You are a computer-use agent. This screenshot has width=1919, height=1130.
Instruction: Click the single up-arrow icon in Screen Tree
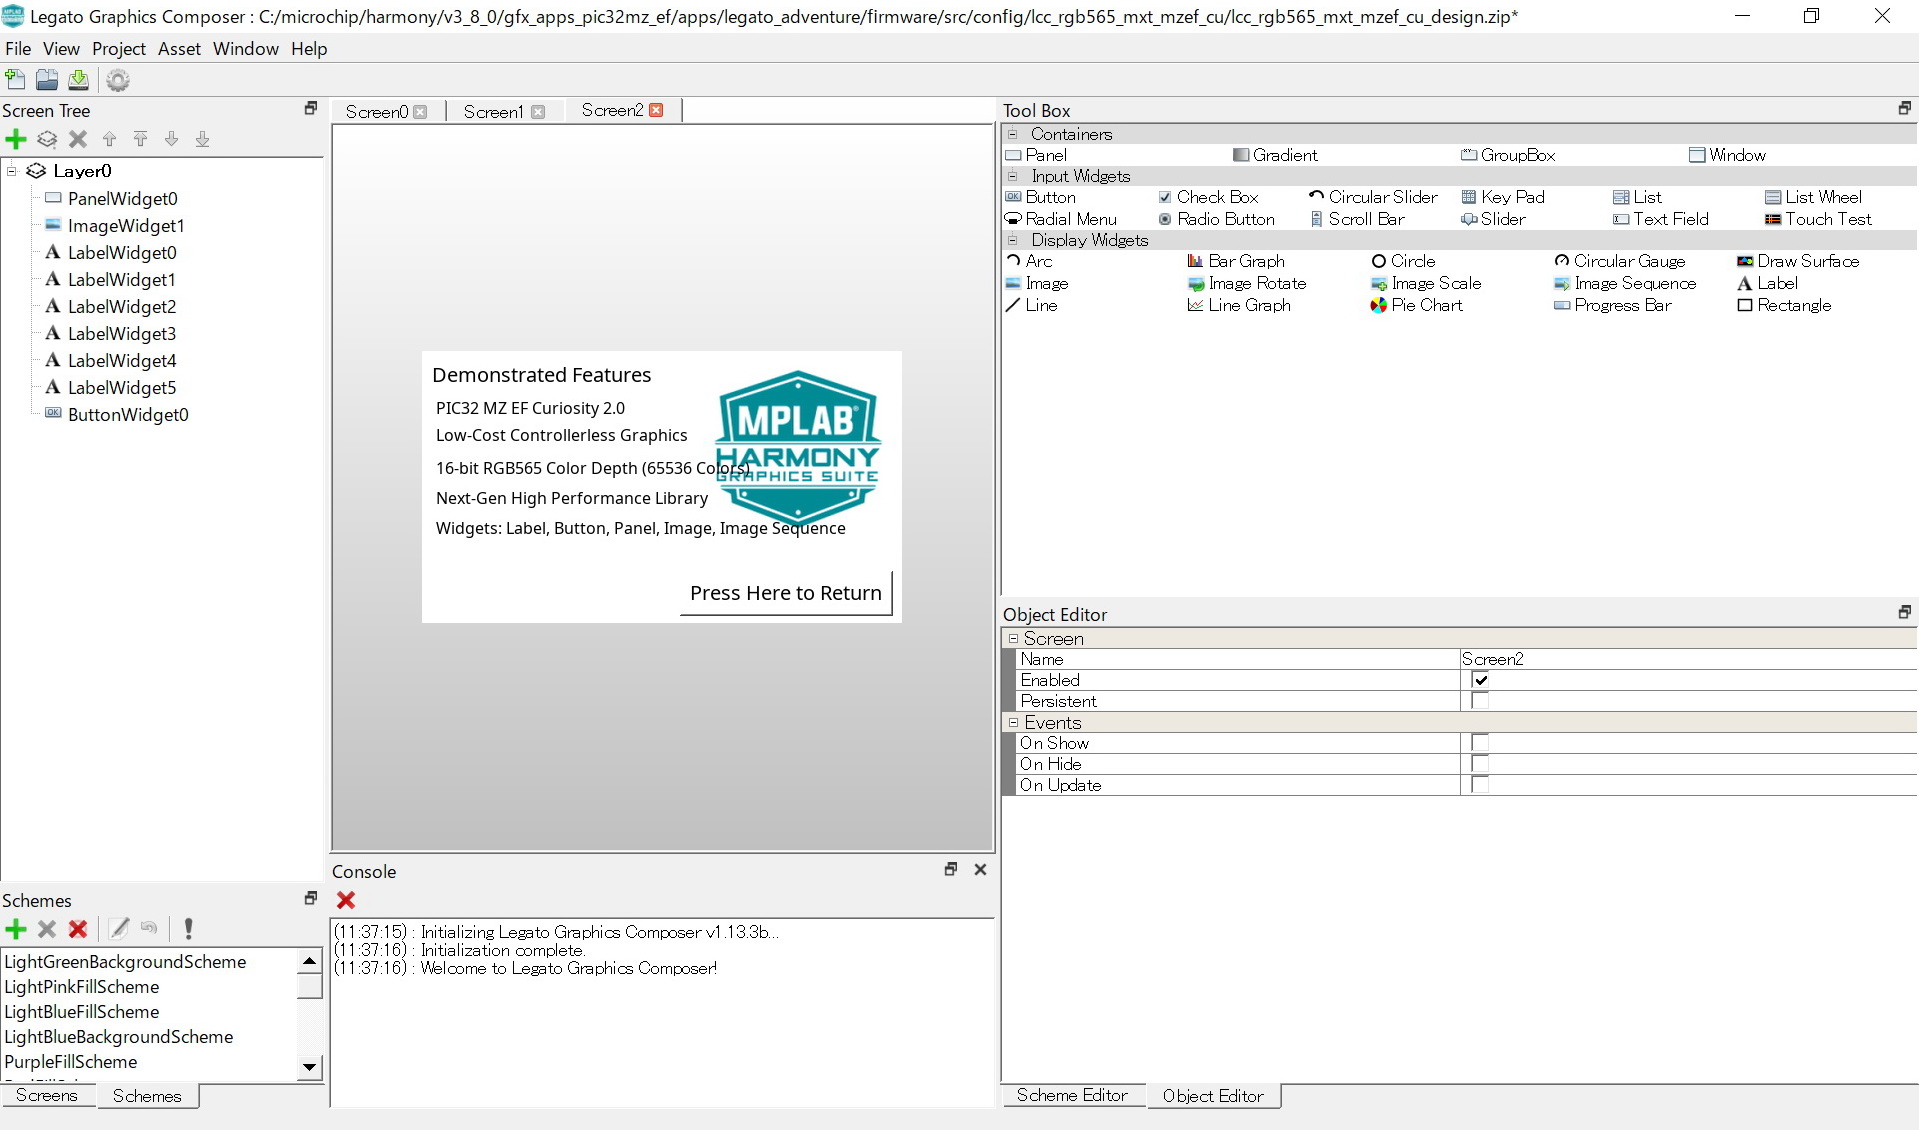[x=110, y=139]
